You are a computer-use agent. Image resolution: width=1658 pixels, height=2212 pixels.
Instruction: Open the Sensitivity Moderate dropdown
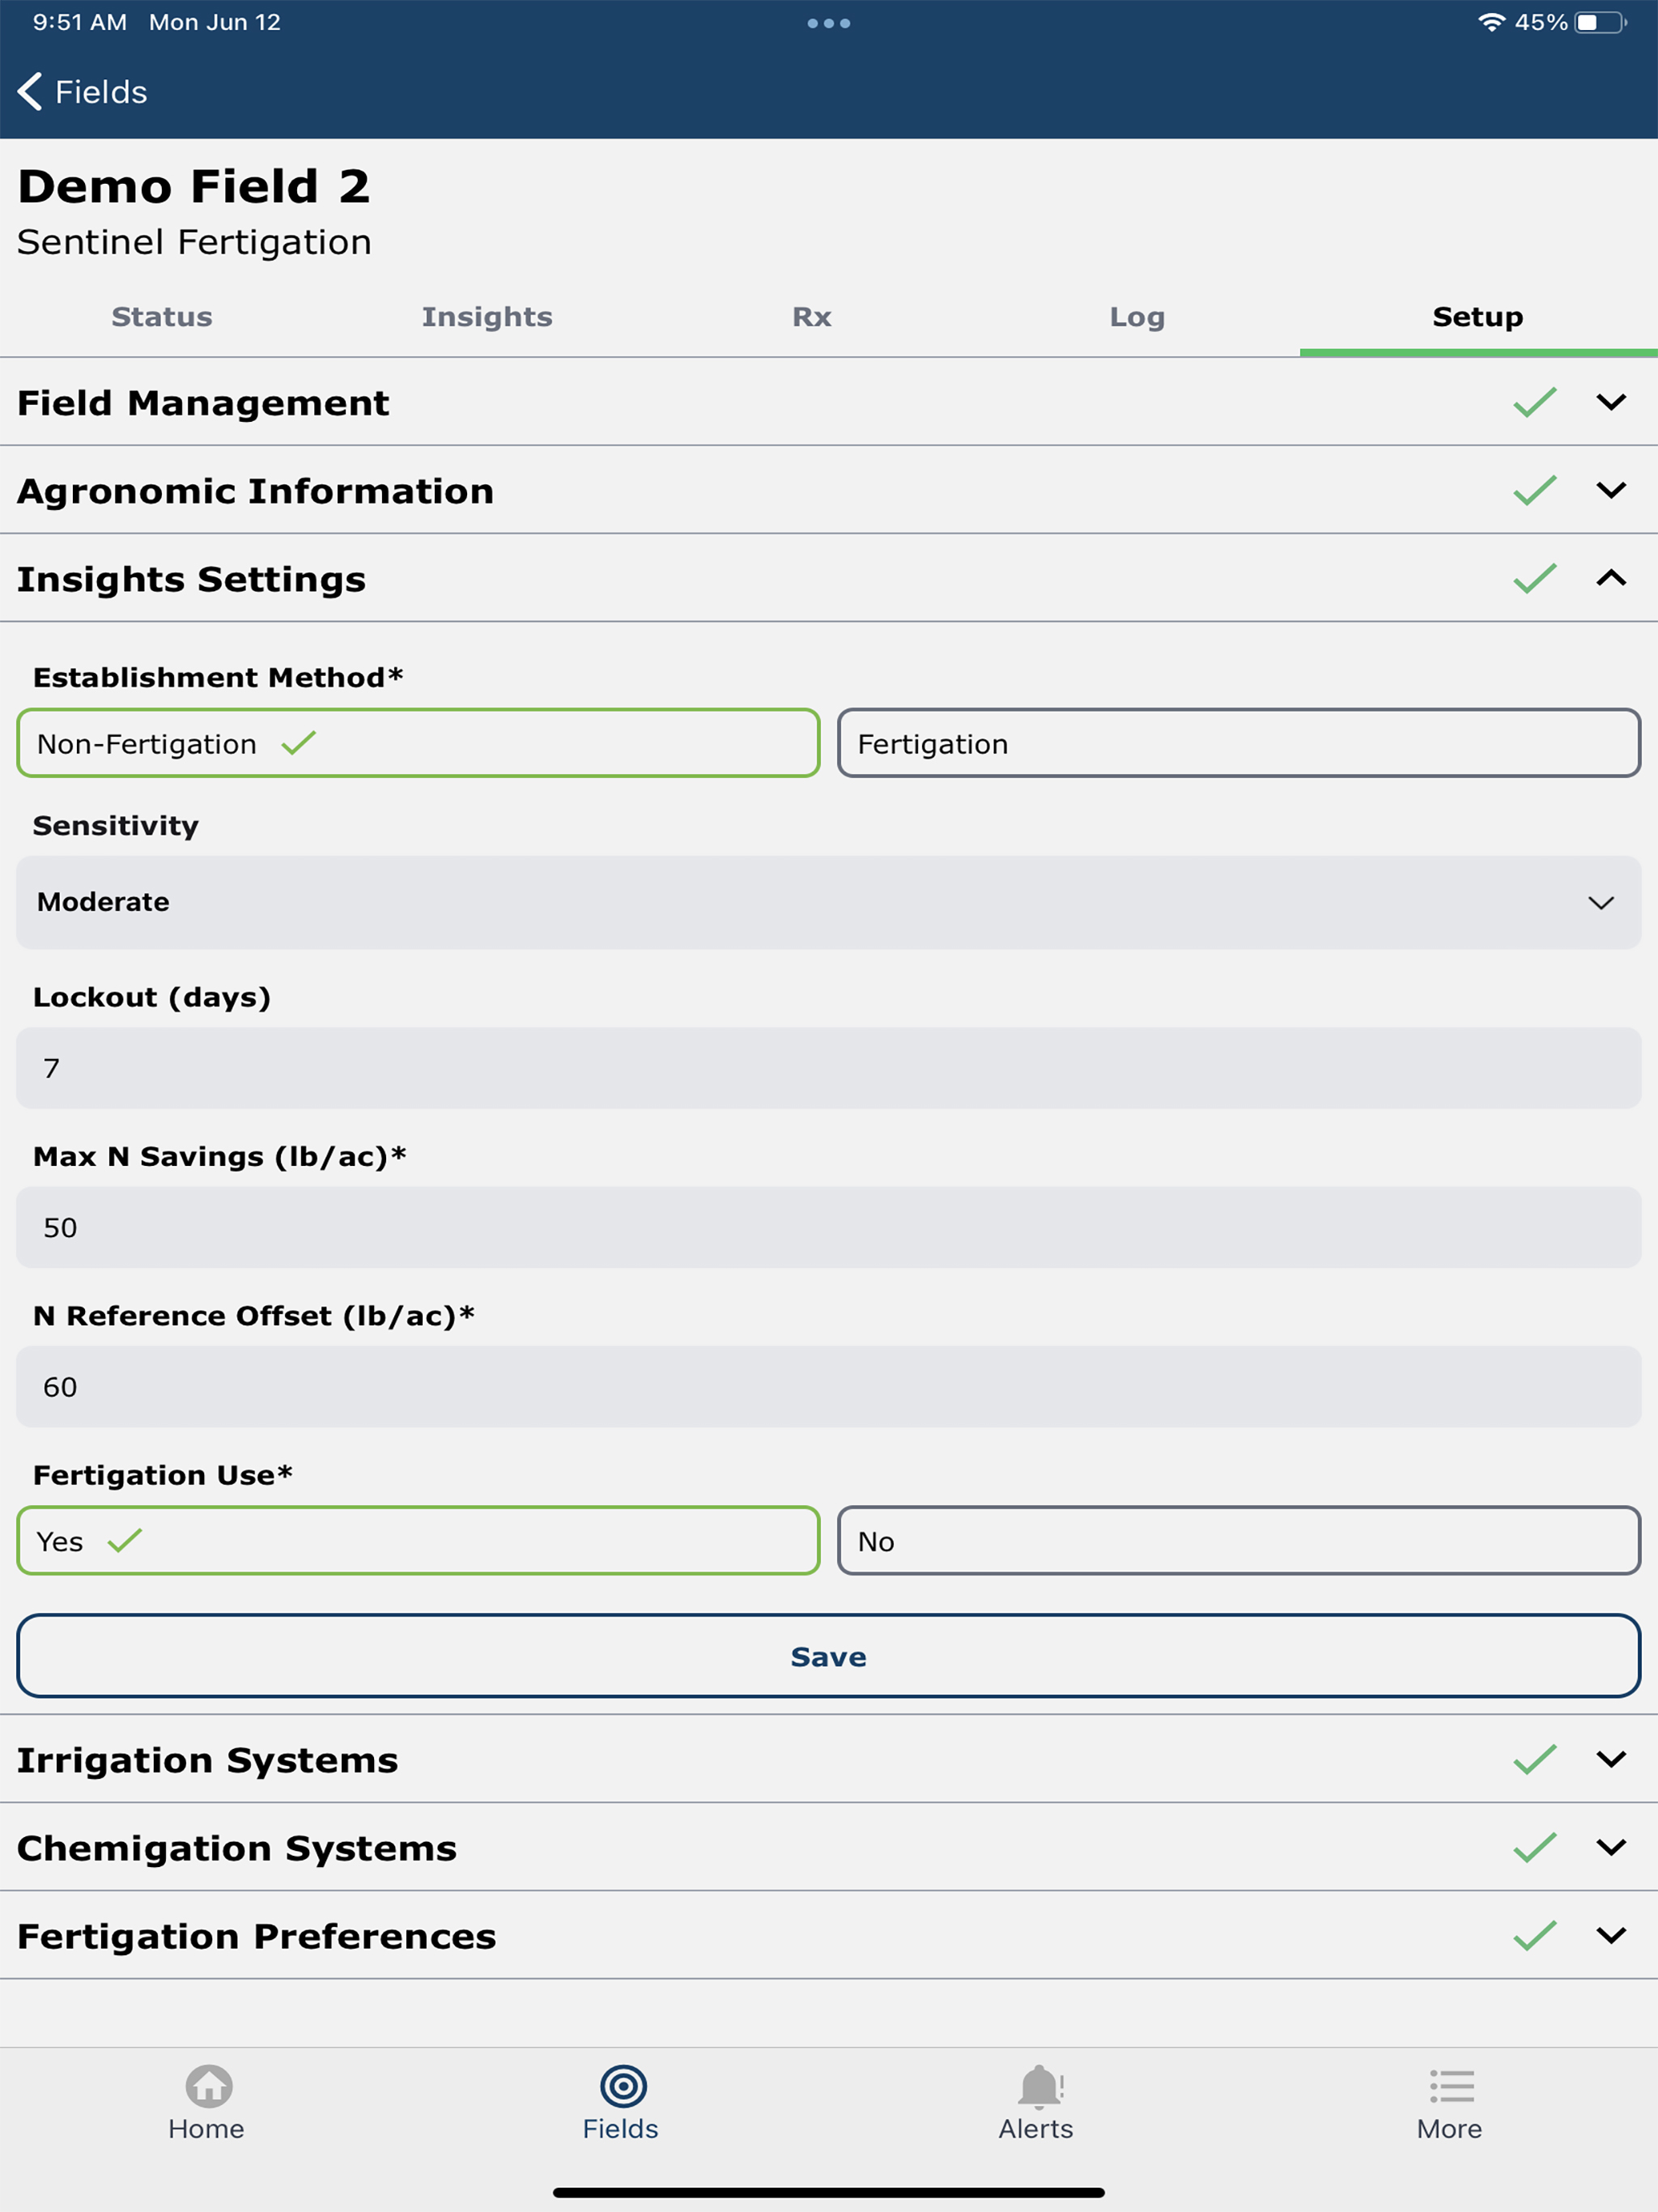pos(829,902)
